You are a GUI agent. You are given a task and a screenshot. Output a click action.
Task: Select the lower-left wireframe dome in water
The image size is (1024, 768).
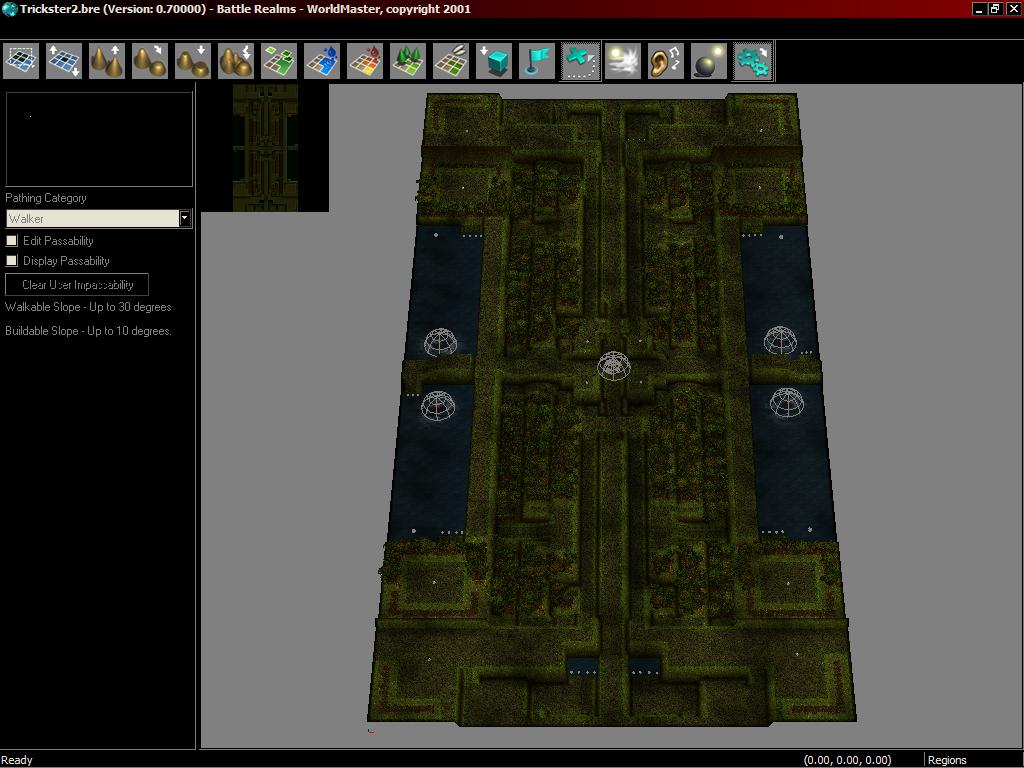(438, 406)
